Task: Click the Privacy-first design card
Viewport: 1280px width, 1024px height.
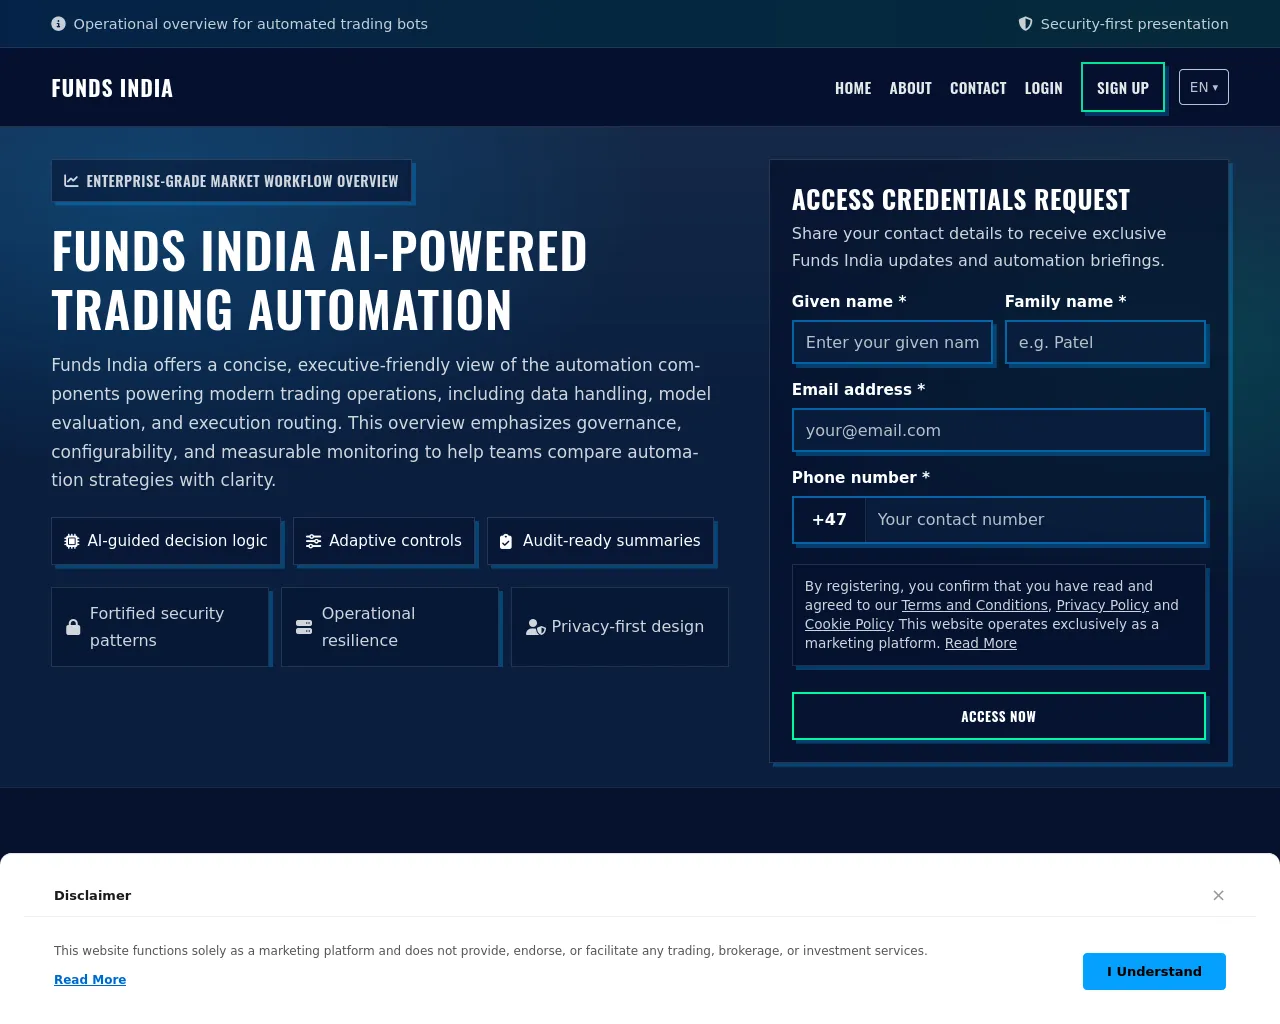Action: (620, 627)
